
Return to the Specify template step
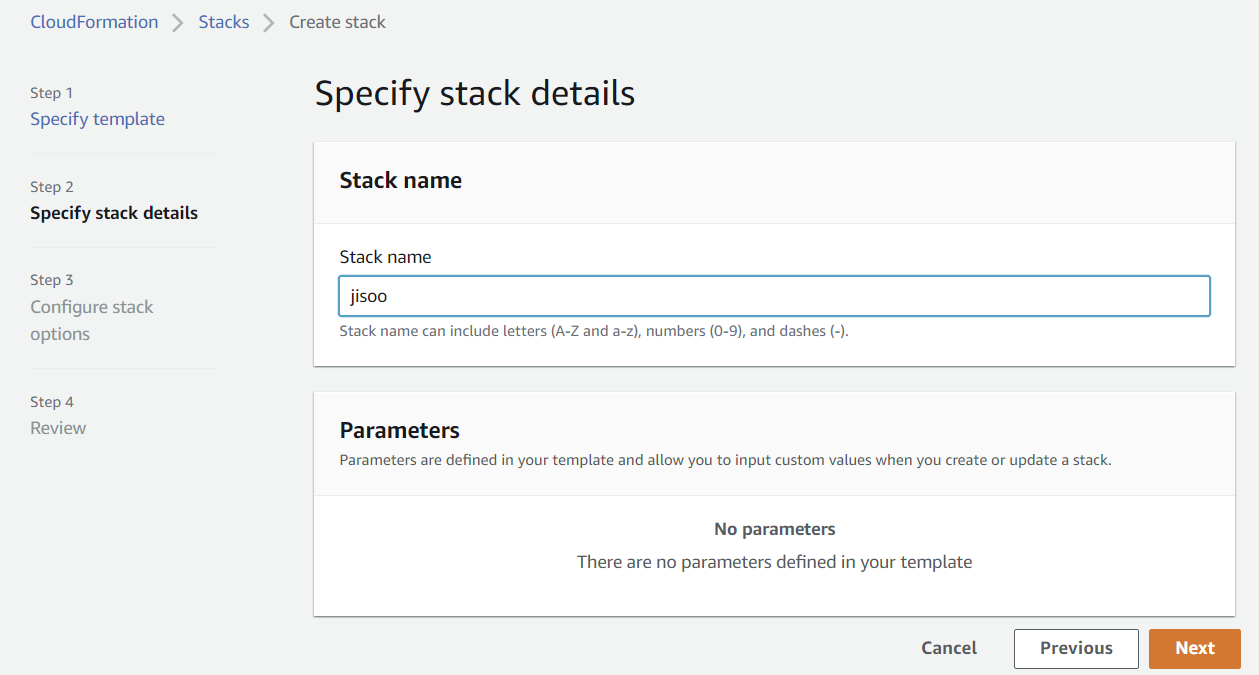pyautogui.click(x=97, y=119)
